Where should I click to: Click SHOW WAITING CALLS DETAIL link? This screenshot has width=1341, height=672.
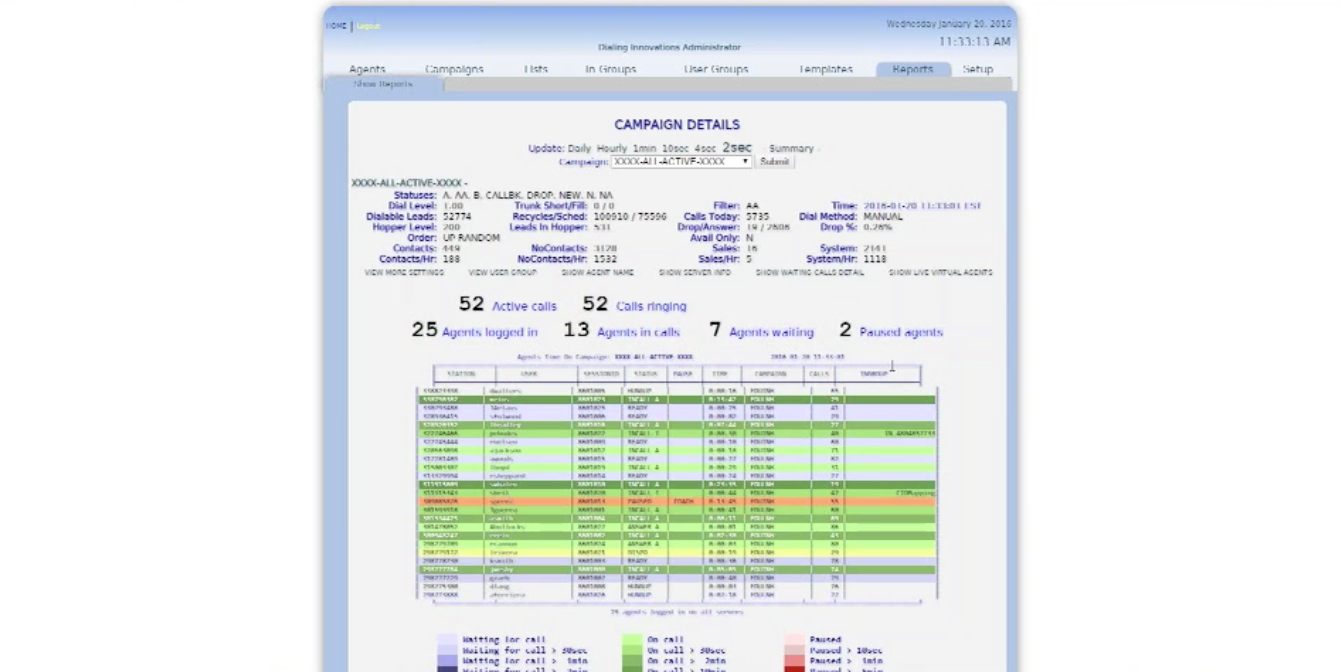tap(810, 272)
